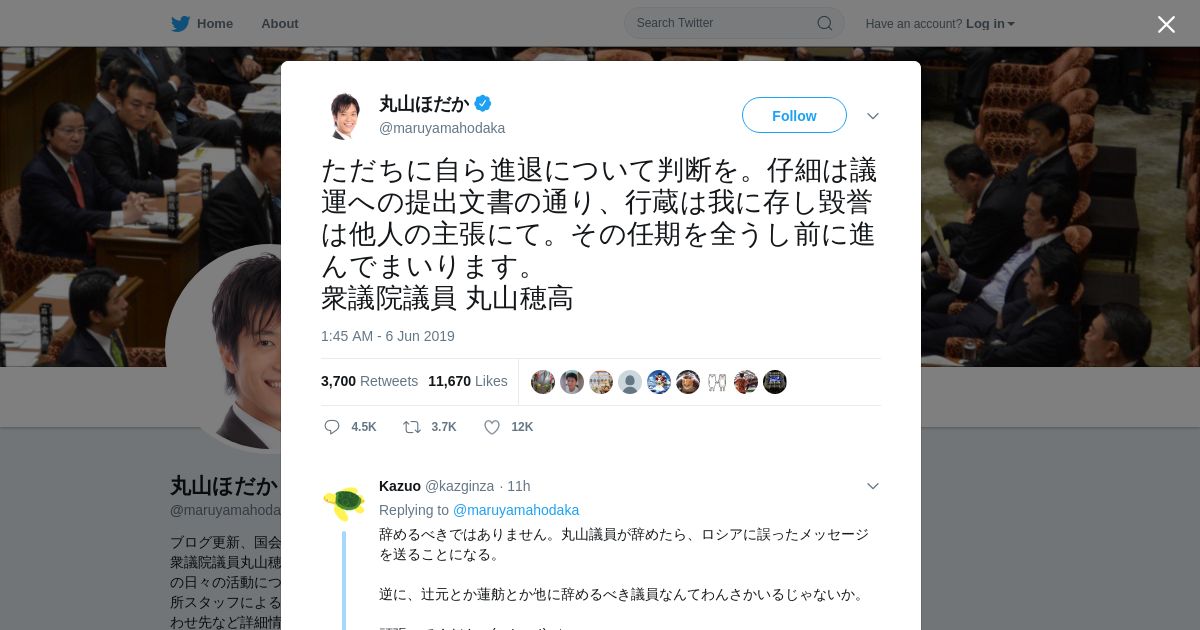
Task: Open the first liker avatar thumbnail
Action: (x=543, y=382)
